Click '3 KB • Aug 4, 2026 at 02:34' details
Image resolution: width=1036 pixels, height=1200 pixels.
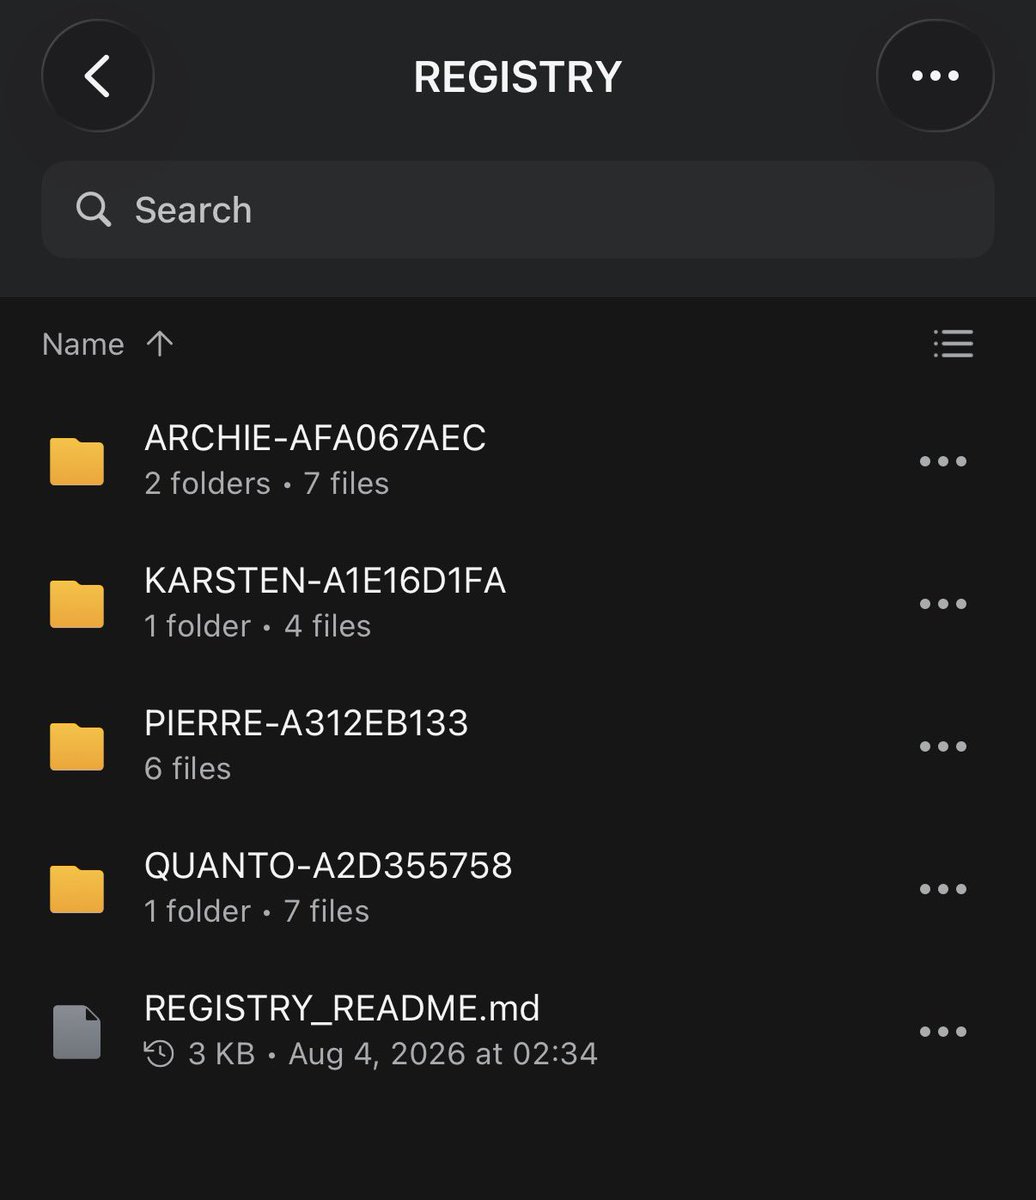[393, 1054]
